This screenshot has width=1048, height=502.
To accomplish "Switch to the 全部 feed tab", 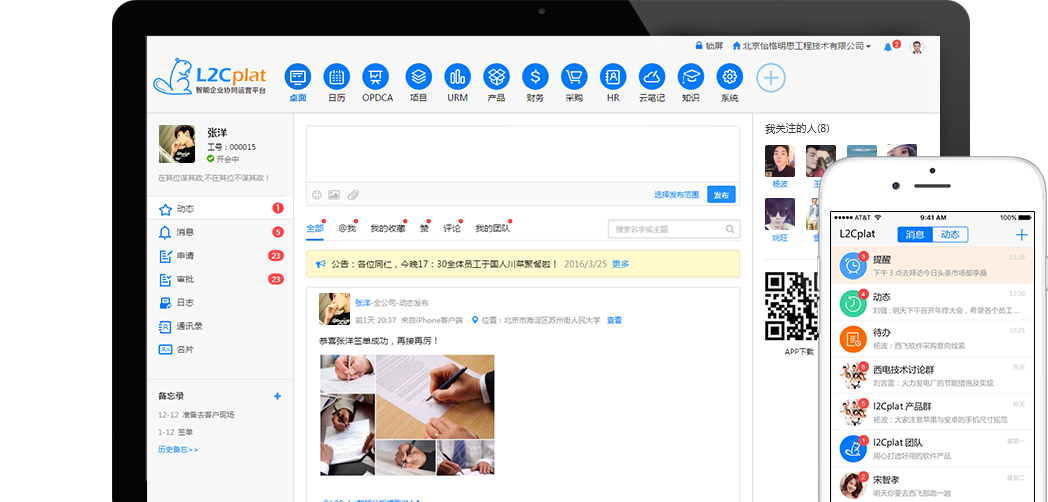I will point(315,228).
